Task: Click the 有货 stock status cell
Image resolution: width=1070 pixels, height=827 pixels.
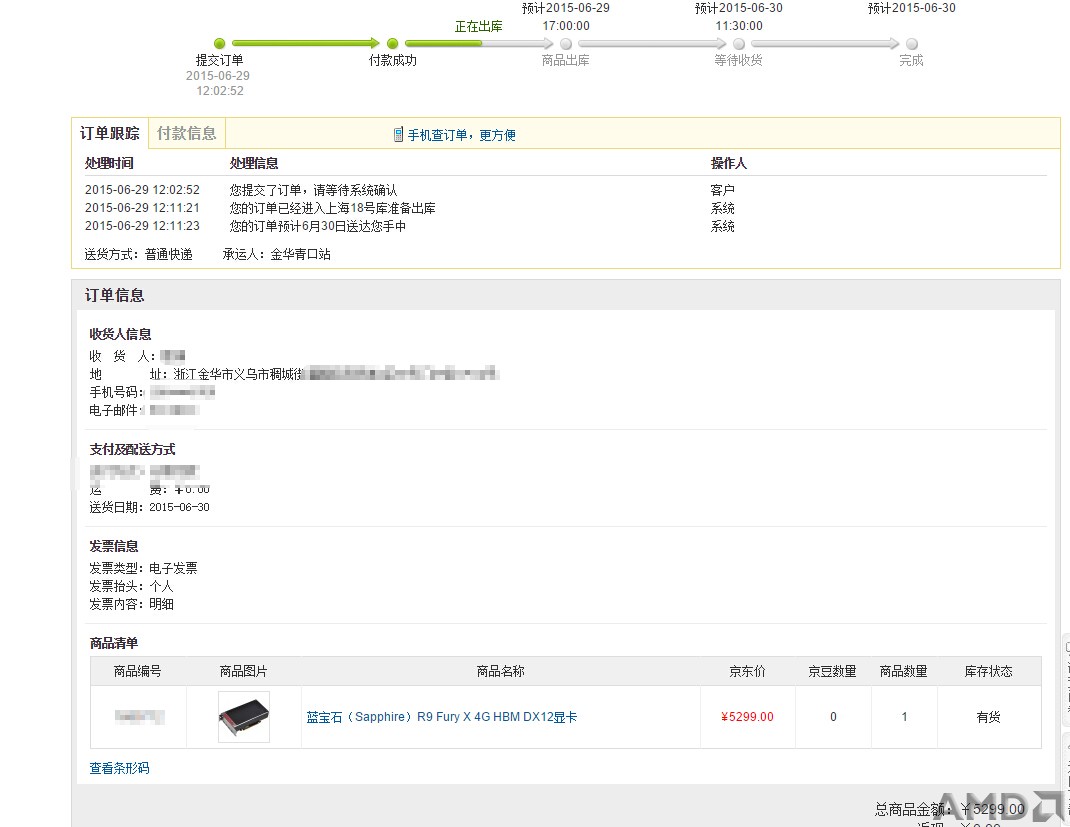Action: point(989,717)
